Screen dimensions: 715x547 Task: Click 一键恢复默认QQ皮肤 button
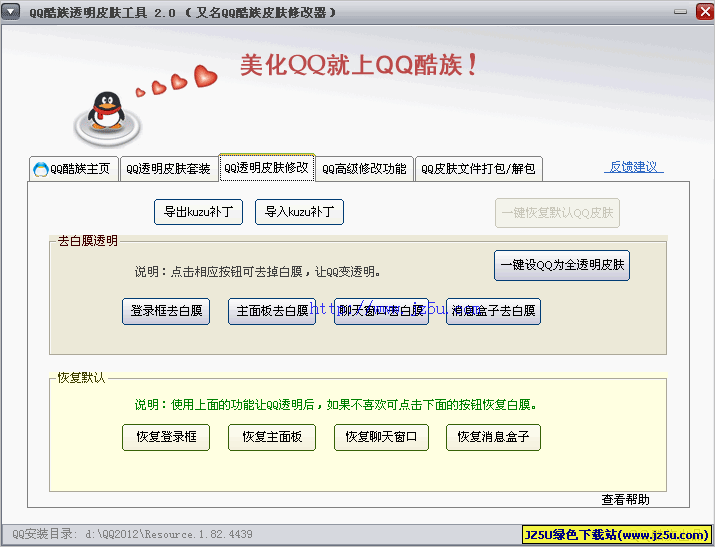click(x=557, y=213)
